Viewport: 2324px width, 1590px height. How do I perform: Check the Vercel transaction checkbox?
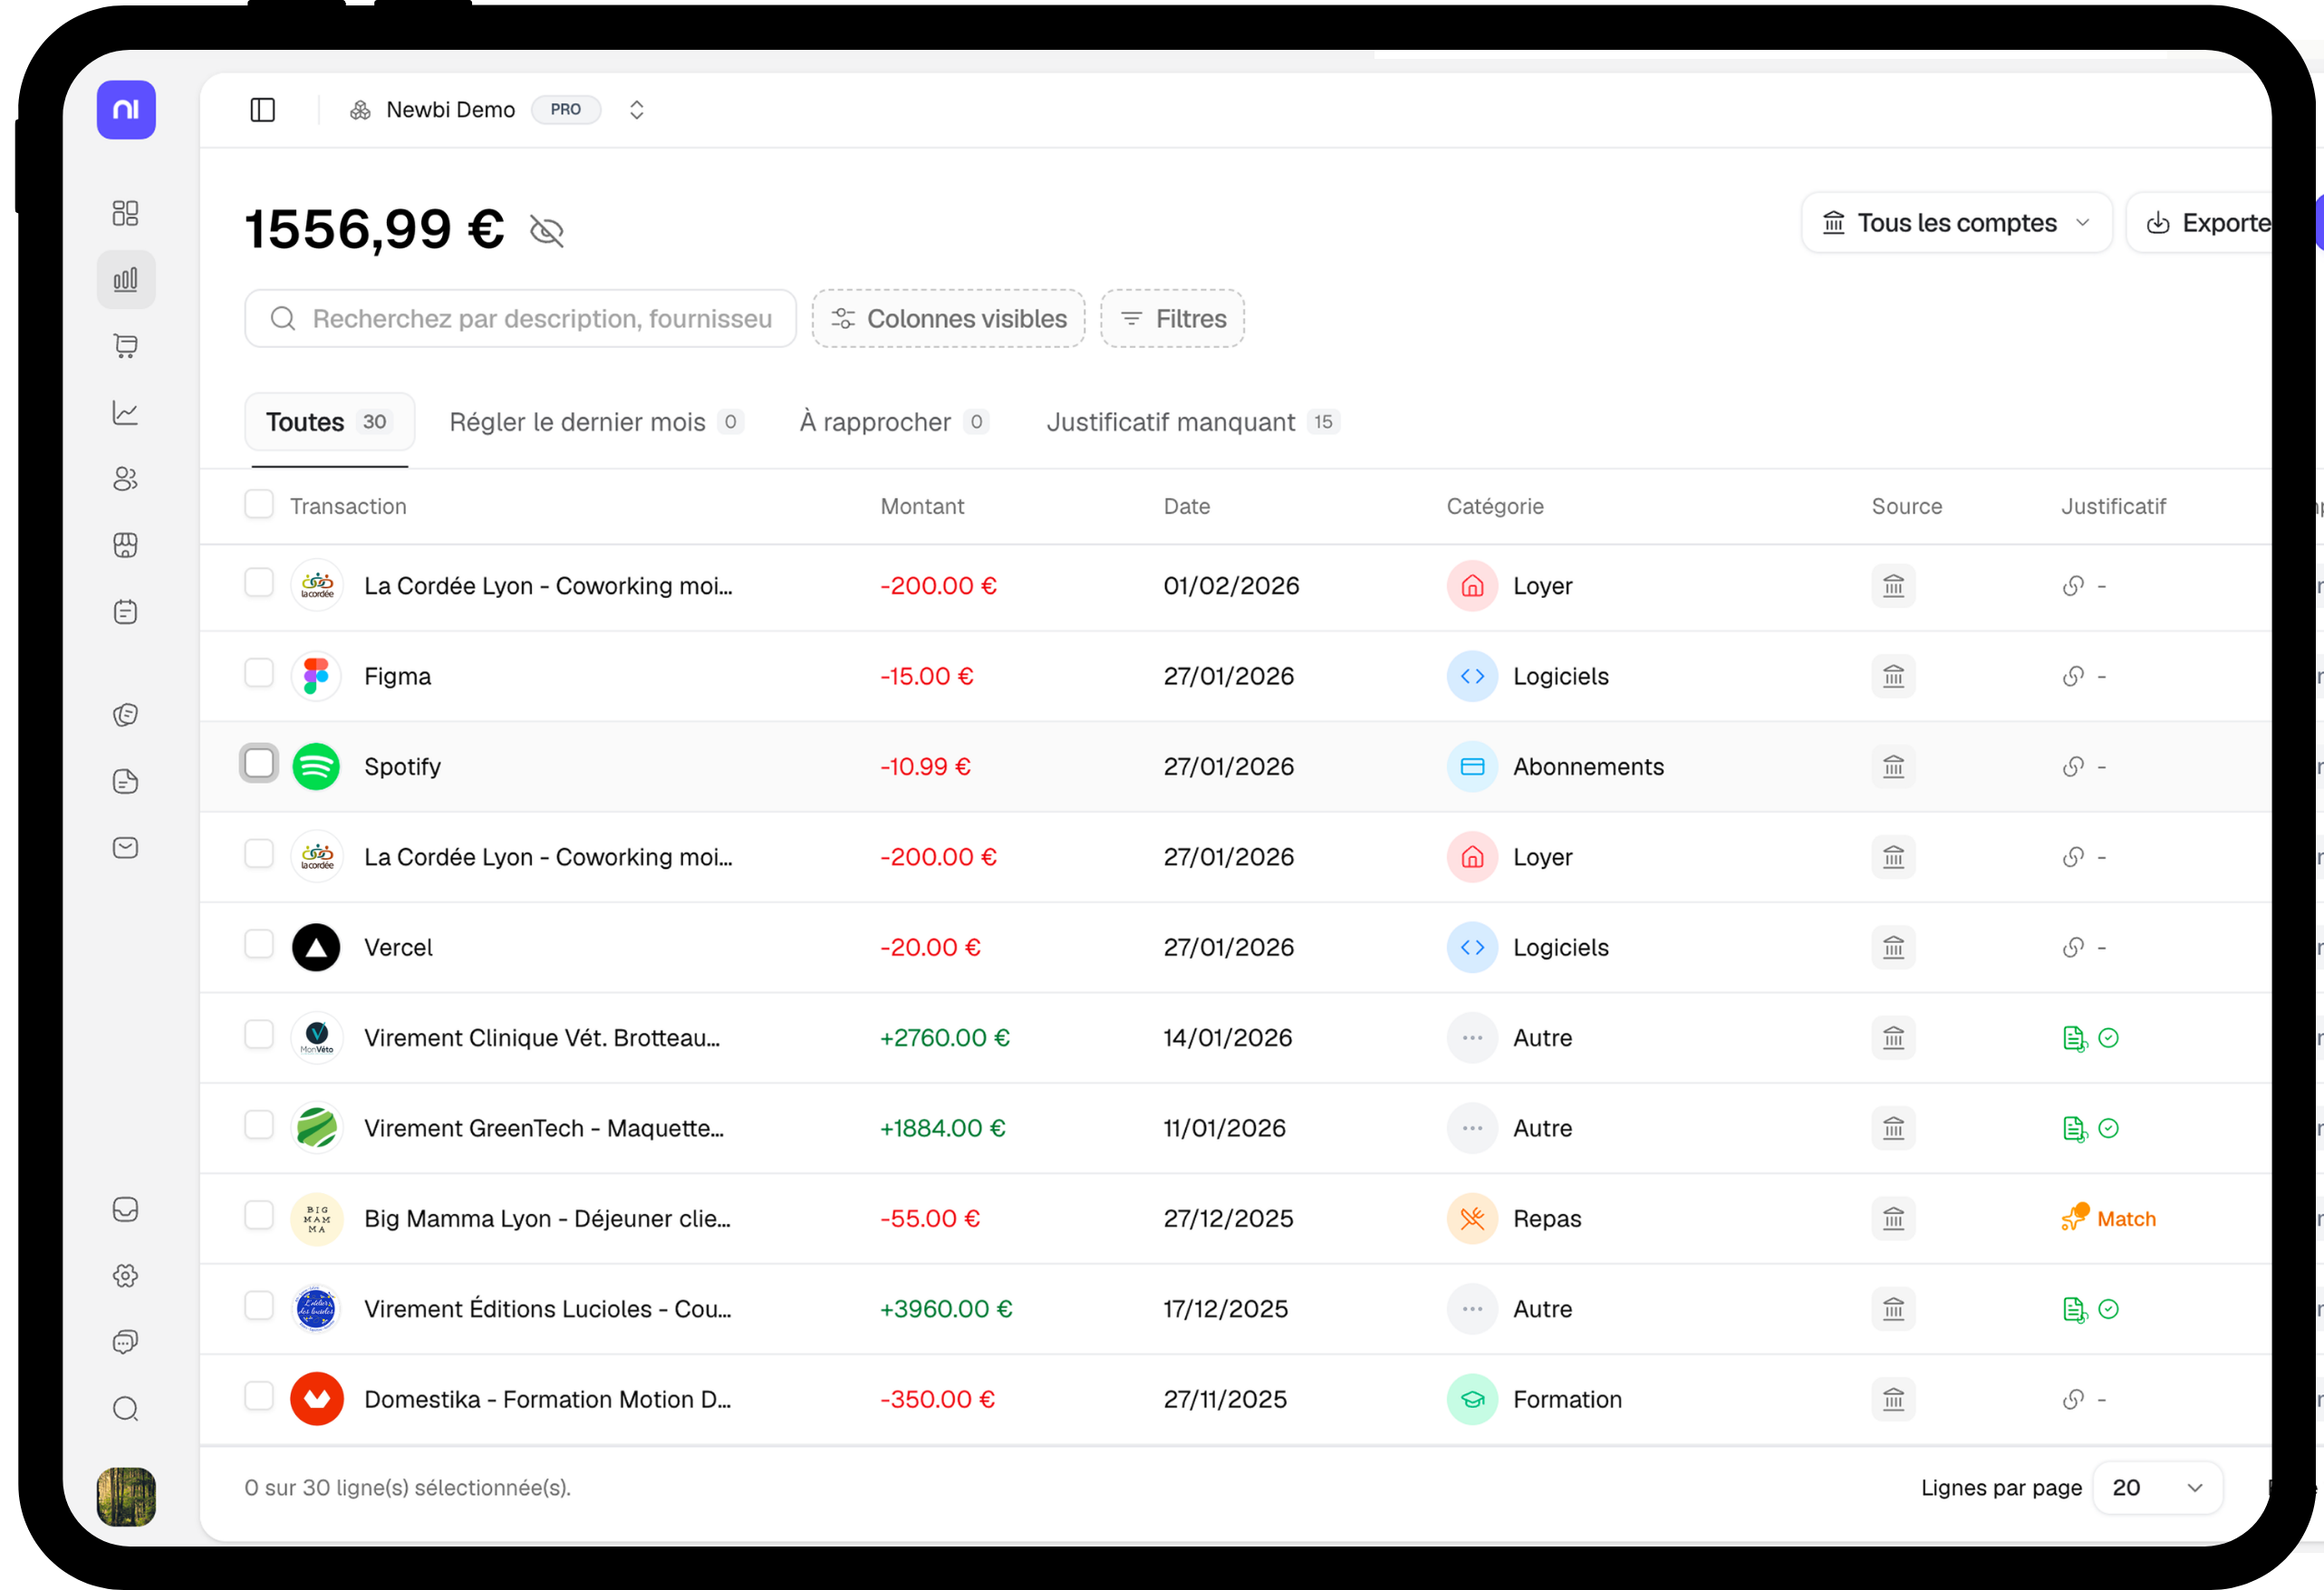(259, 945)
